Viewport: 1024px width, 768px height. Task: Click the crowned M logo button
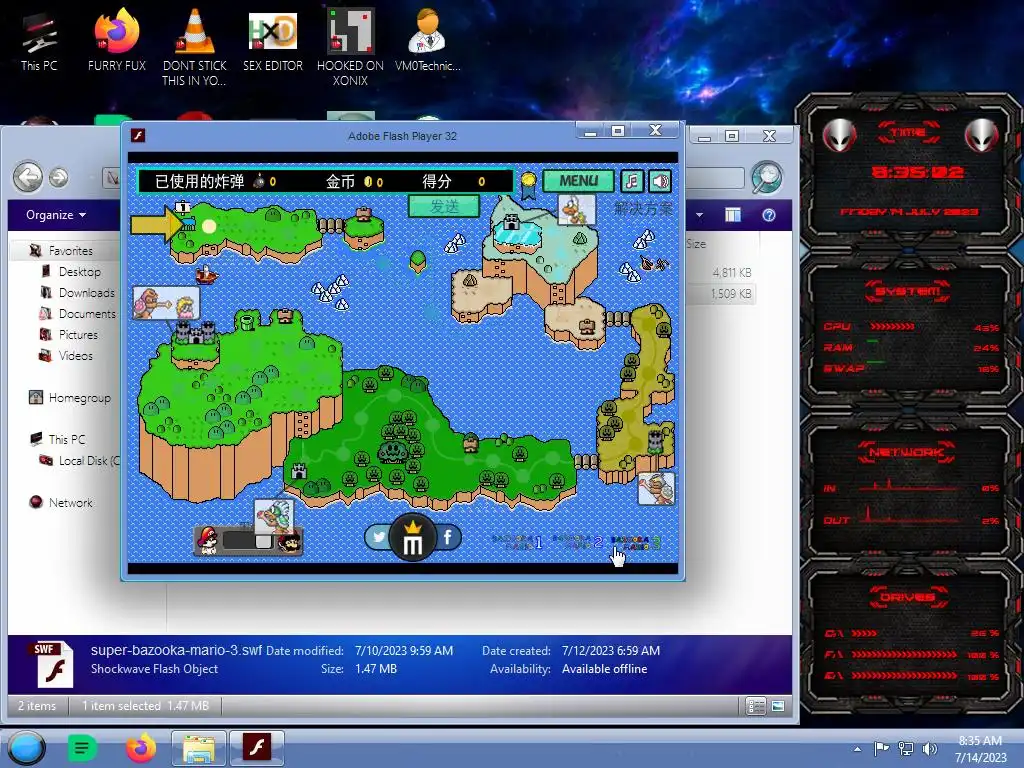coord(413,537)
